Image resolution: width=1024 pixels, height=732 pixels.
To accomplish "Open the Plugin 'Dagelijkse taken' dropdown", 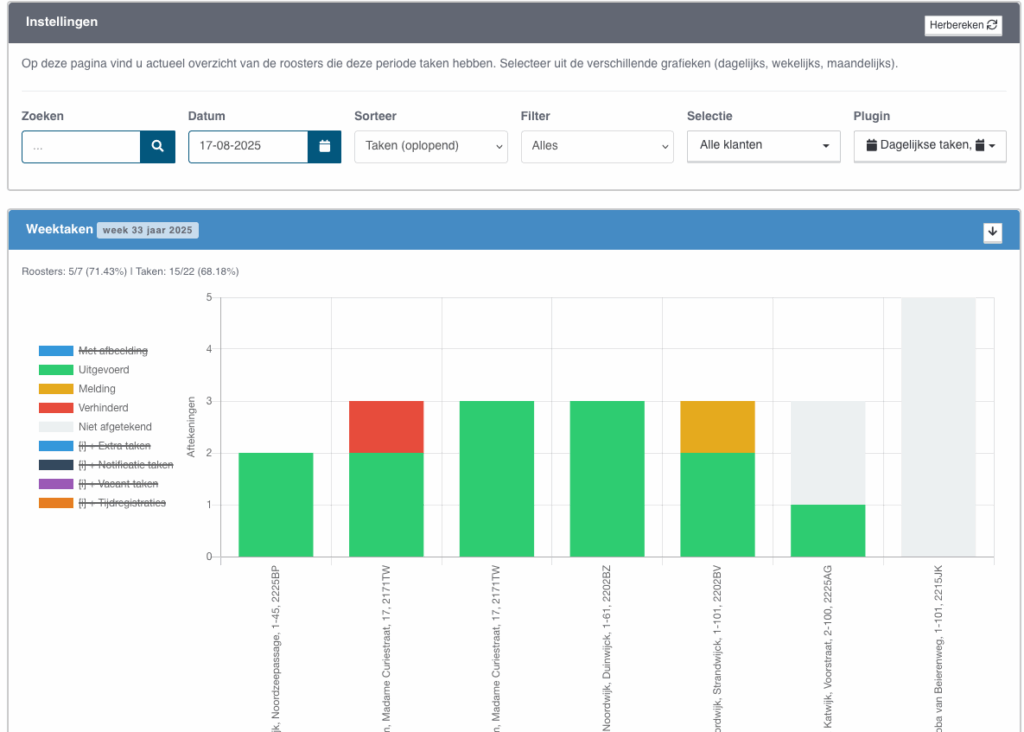I will point(929,146).
